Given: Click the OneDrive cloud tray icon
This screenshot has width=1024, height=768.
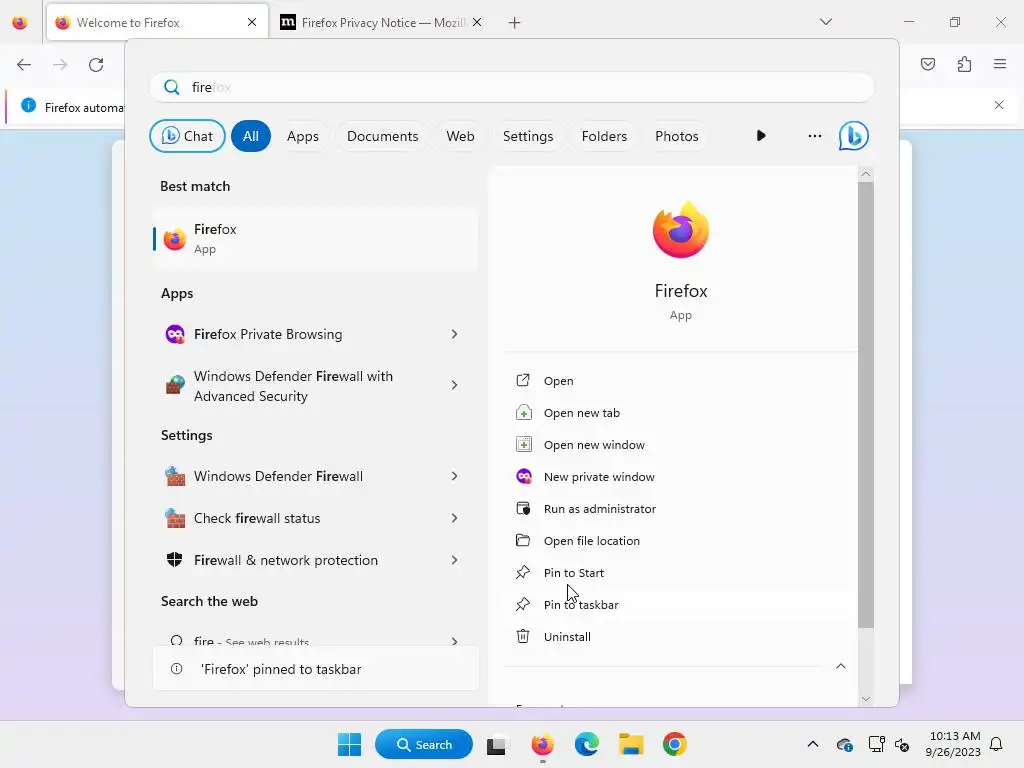Looking at the screenshot, I should click(844, 744).
